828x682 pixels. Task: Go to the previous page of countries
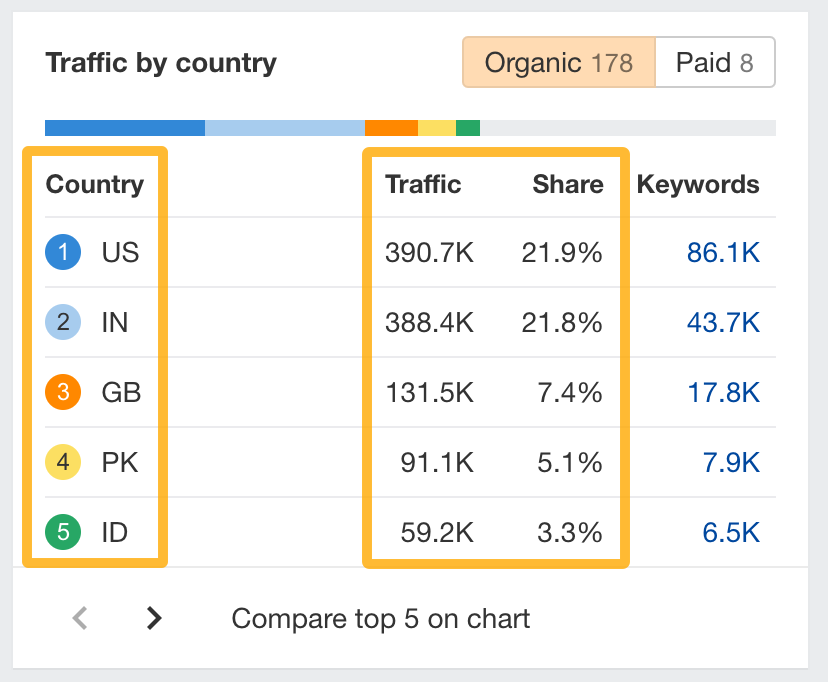[80, 618]
